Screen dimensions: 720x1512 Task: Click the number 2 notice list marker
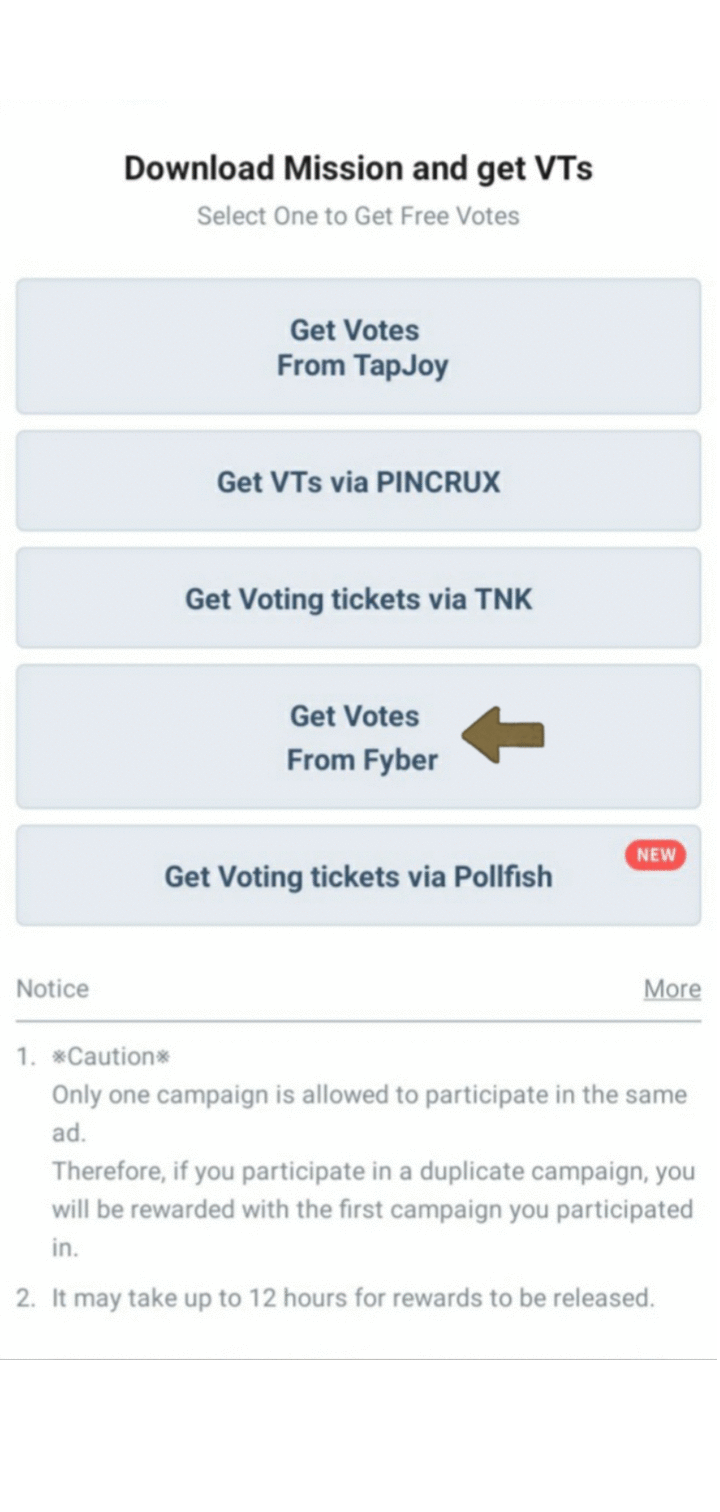tap(27, 1298)
